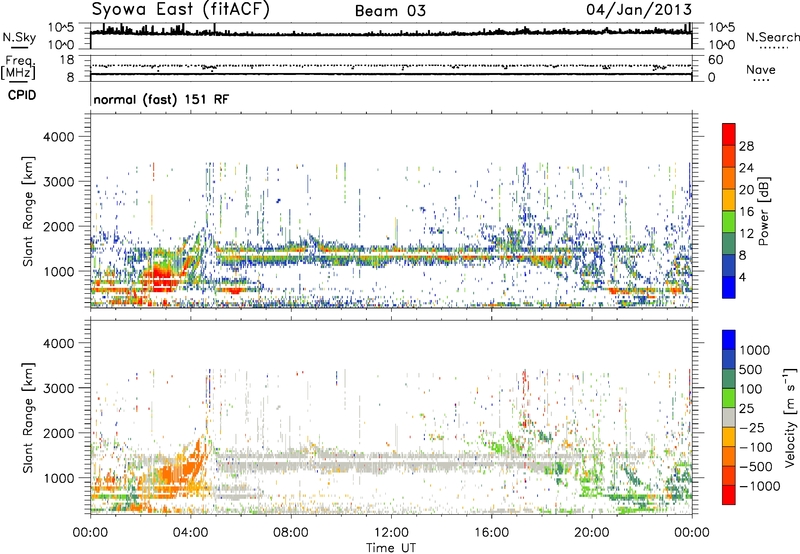800x554 pixels.
Task: Click the '28' tick on power colorbar
Action: 746,146
